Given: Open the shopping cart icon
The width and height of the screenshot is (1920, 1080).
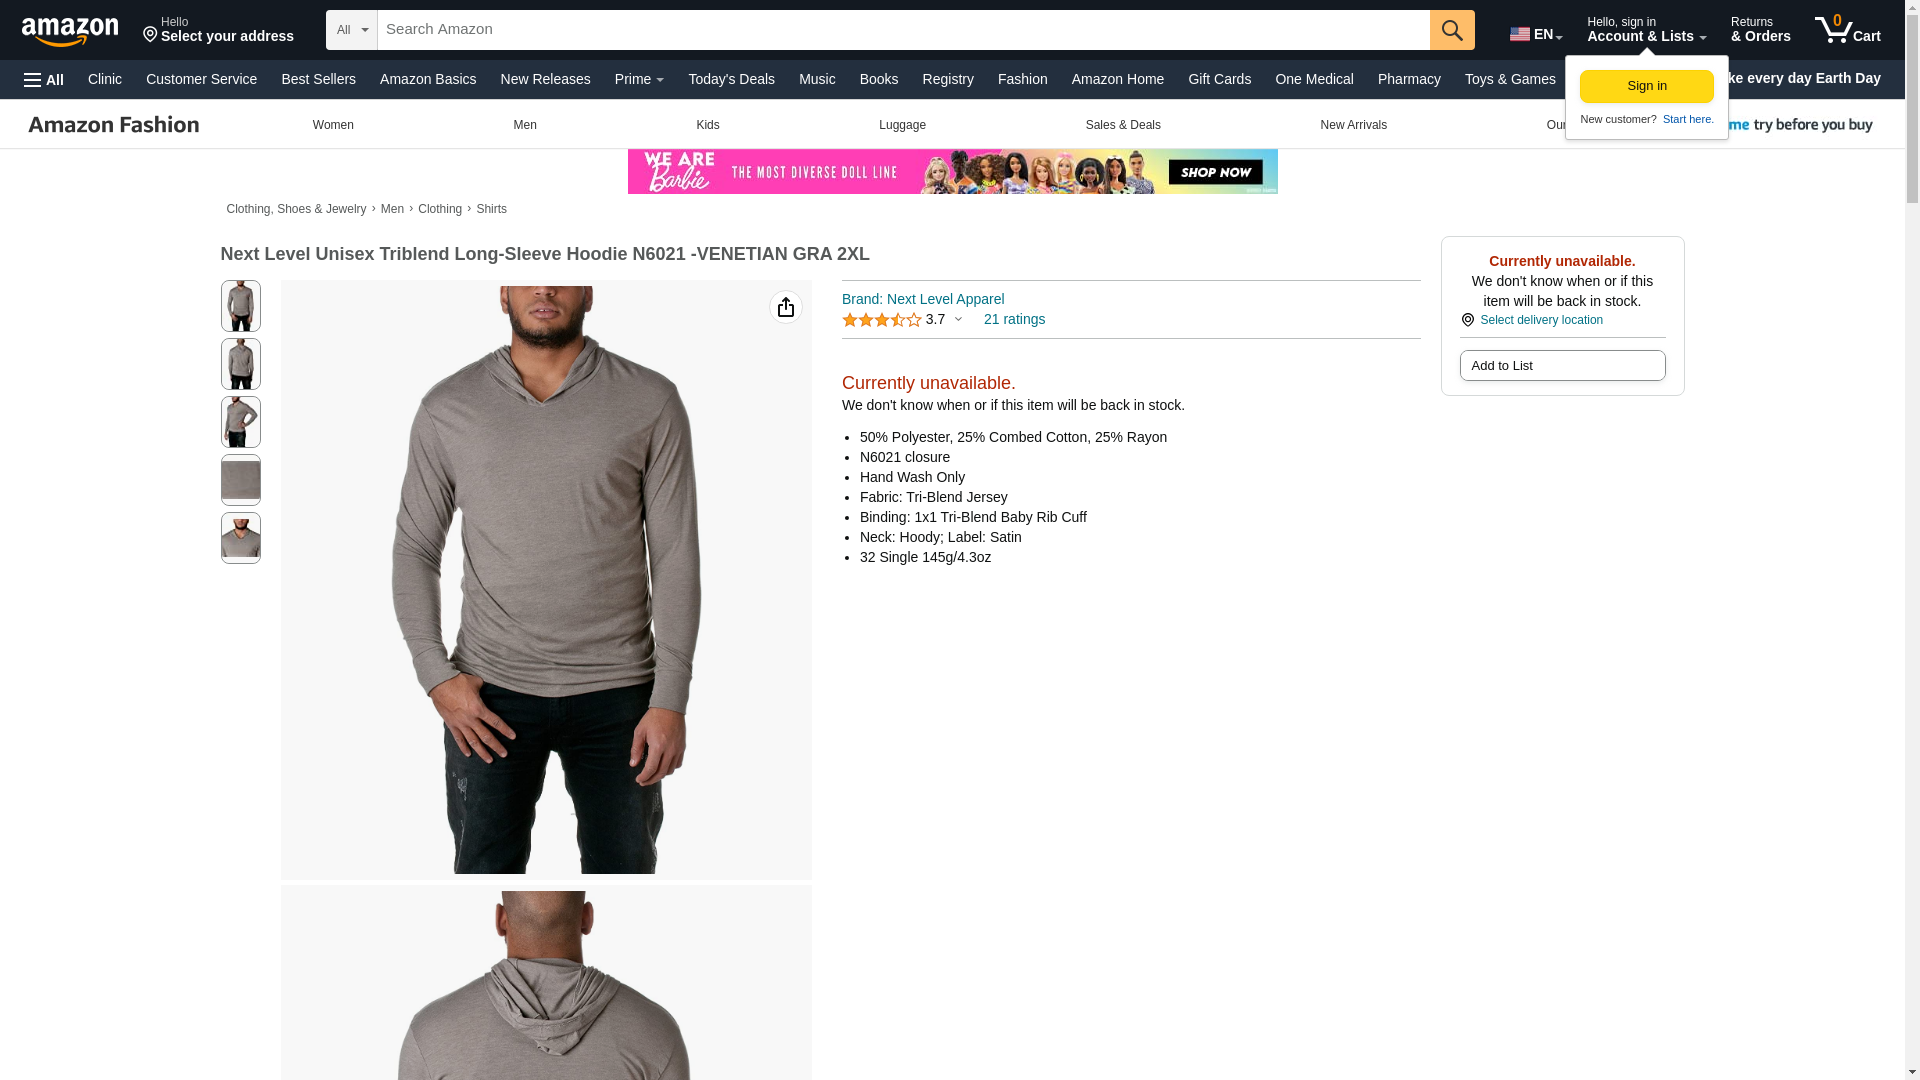Looking at the screenshot, I should pos(1847,30).
